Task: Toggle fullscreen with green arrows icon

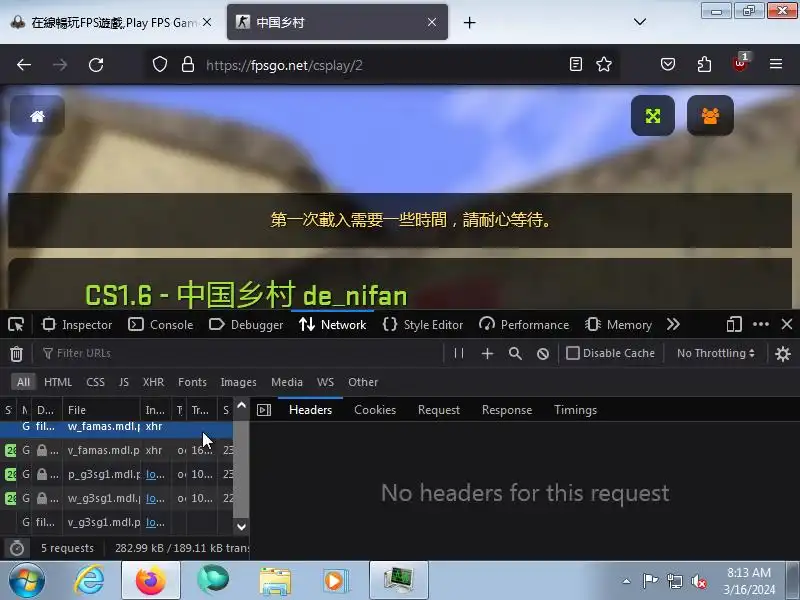Action: click(x=653, y=116)
